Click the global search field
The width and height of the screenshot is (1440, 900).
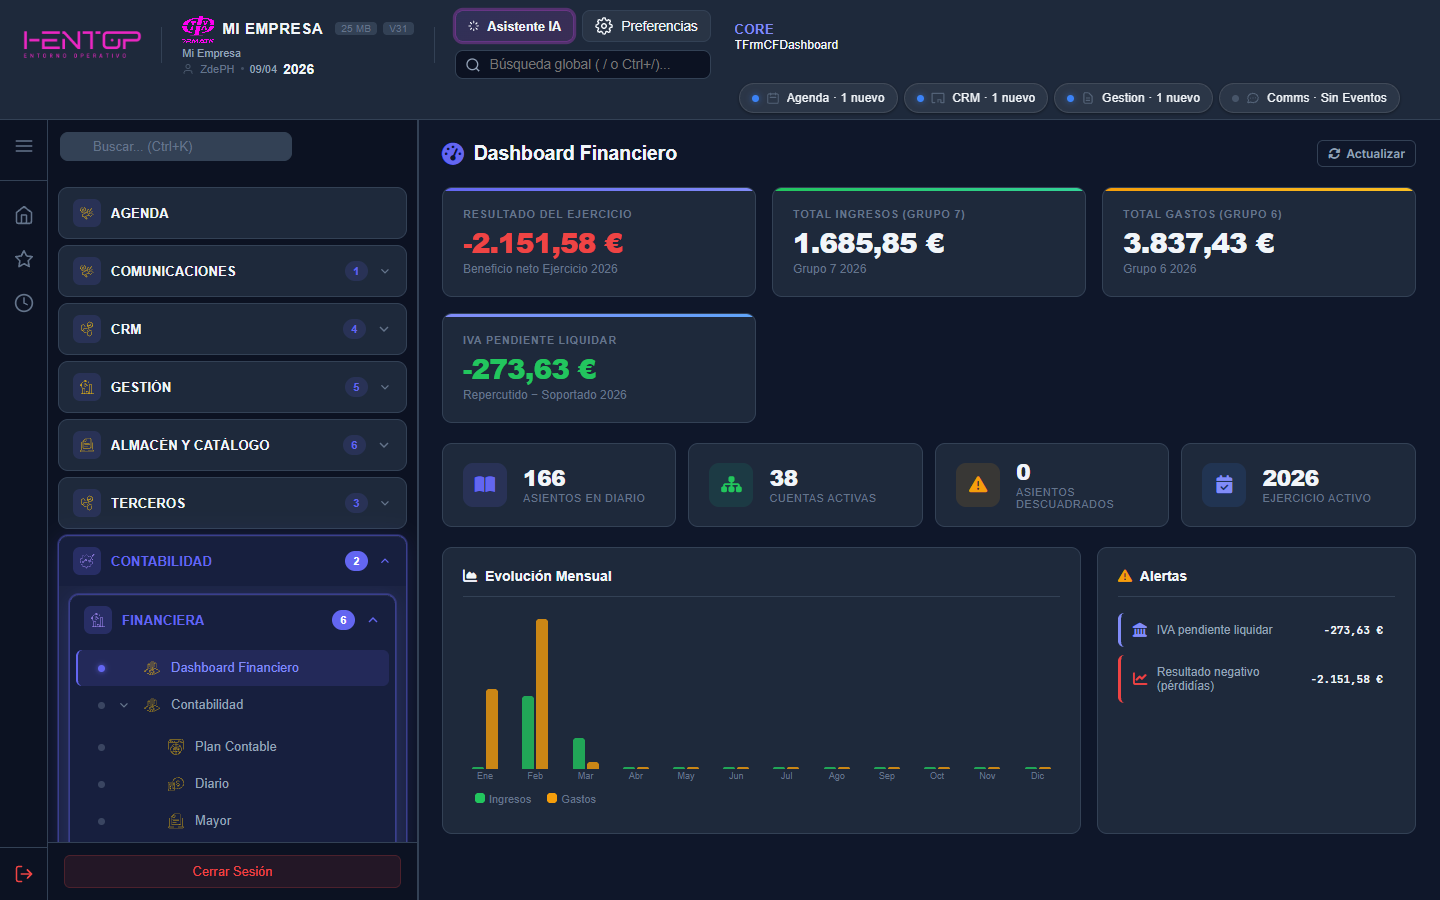583,64
